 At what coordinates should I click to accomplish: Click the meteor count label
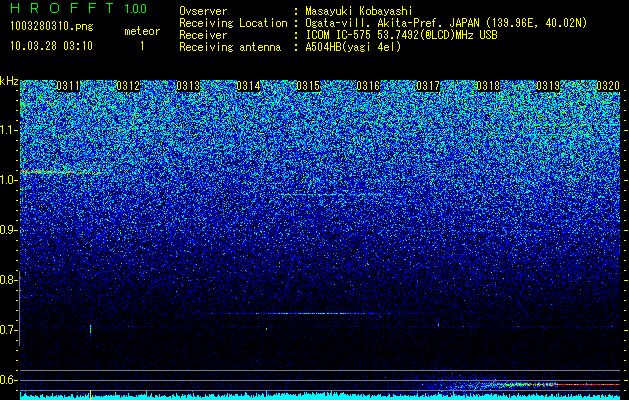pos(142,31)
